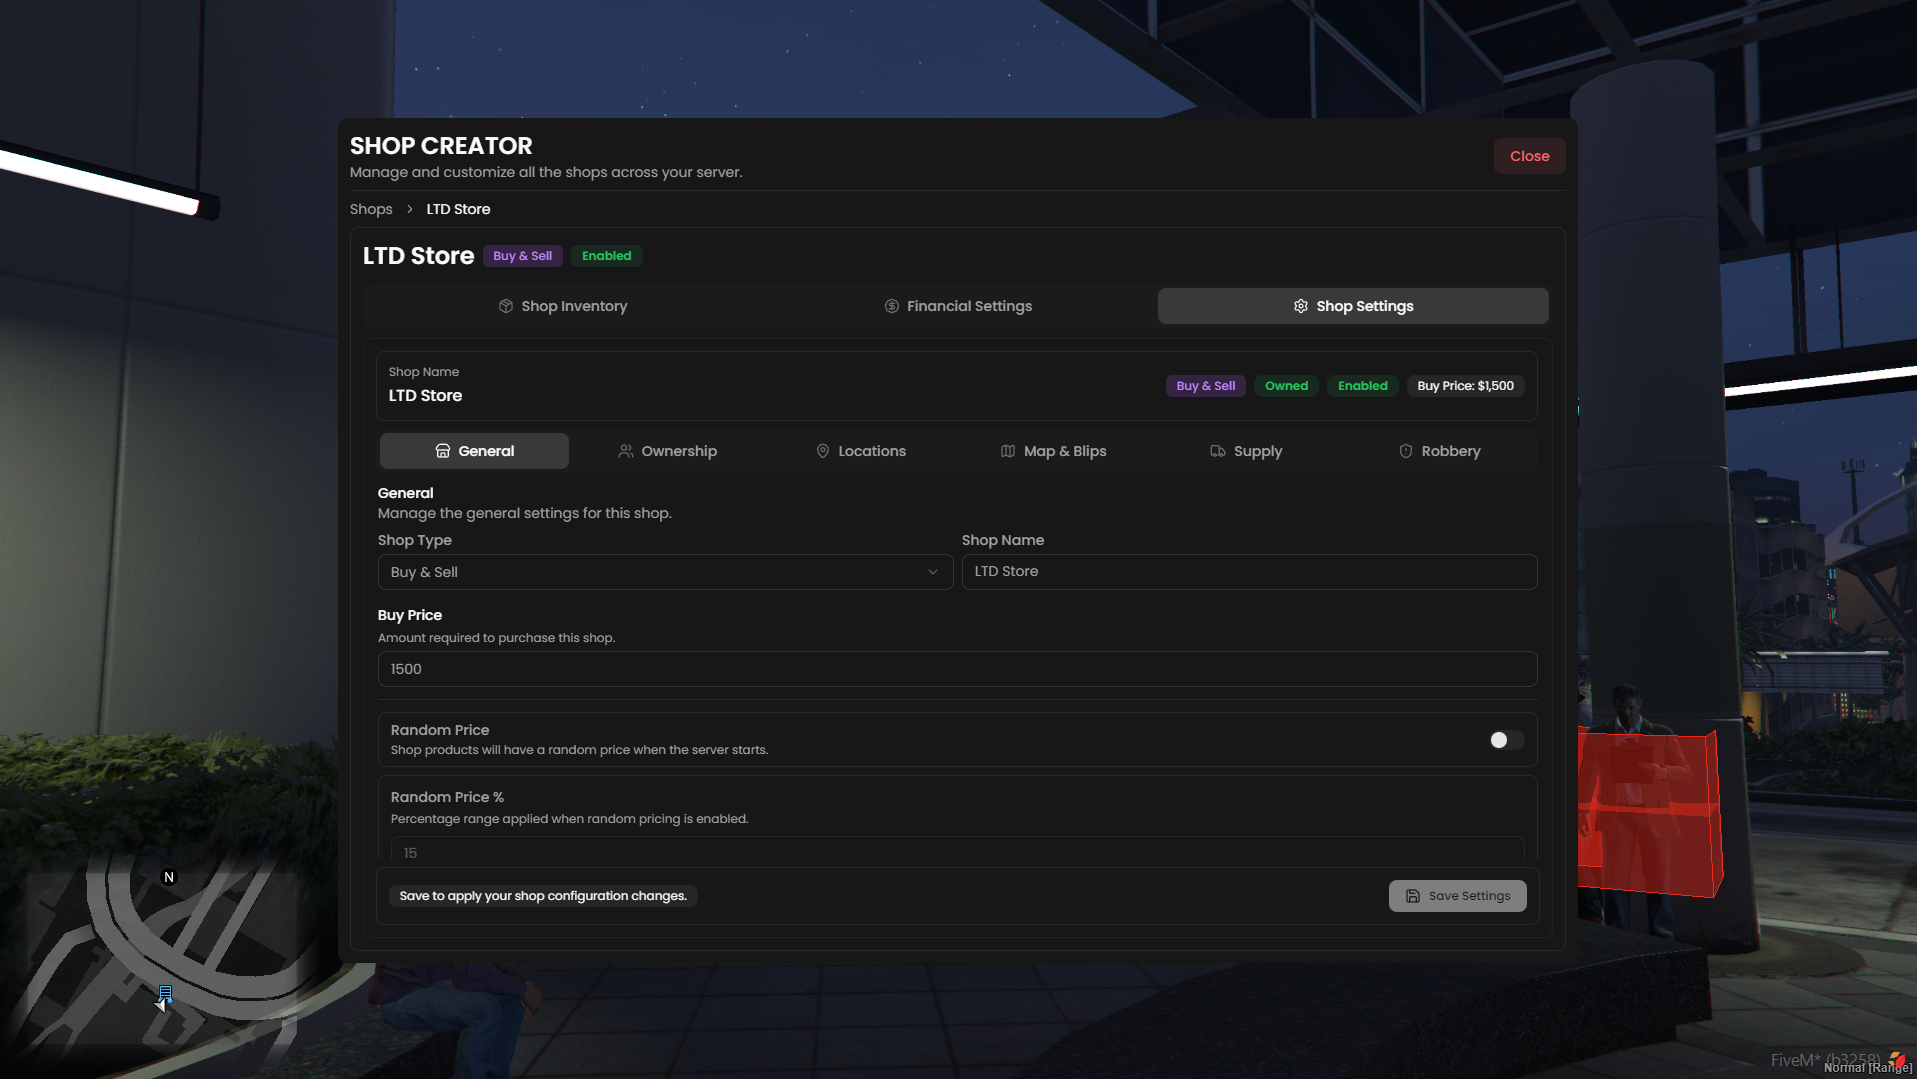Click the LTD Store breadcrumb
This screenshot has height=1079, width=1917.
coord(458,209)
